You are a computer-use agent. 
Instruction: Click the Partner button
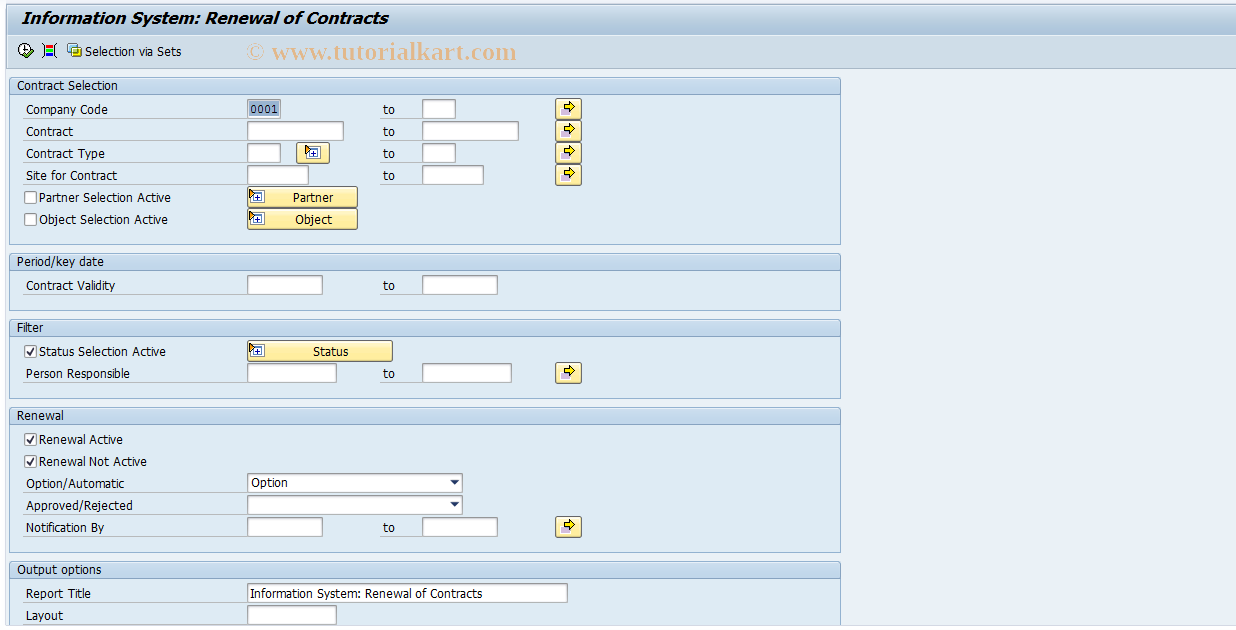(x=302, y=197)
